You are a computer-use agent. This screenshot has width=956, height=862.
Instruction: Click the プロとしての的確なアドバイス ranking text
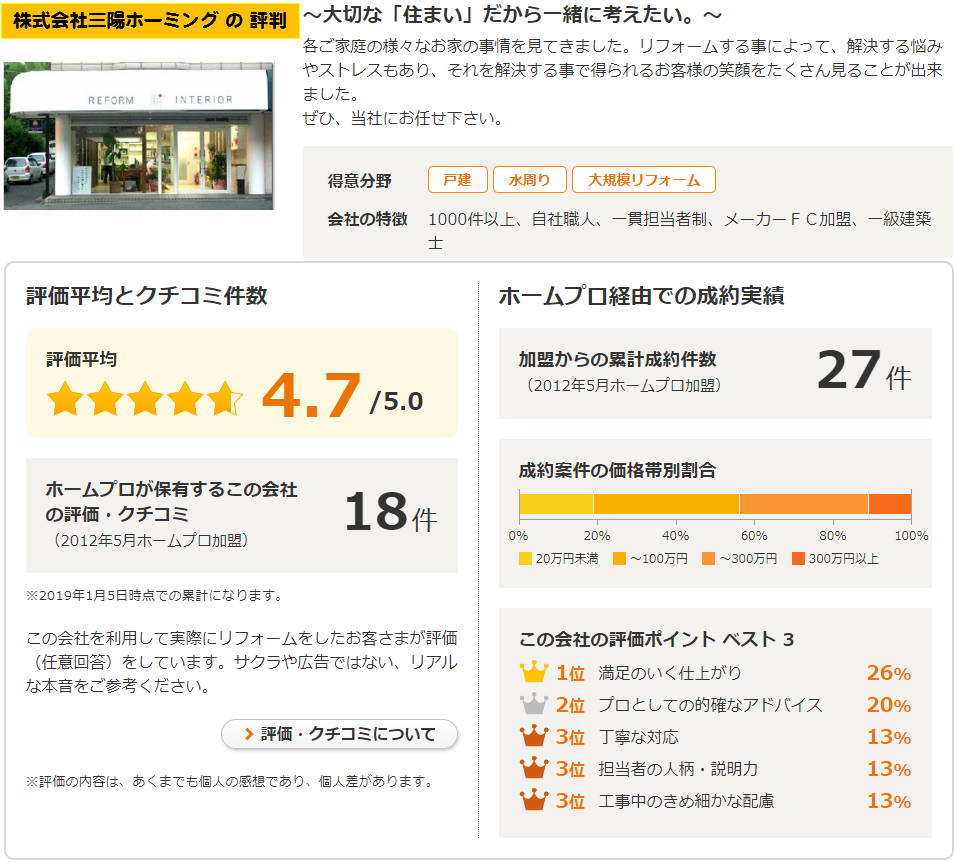coord(710,705)
